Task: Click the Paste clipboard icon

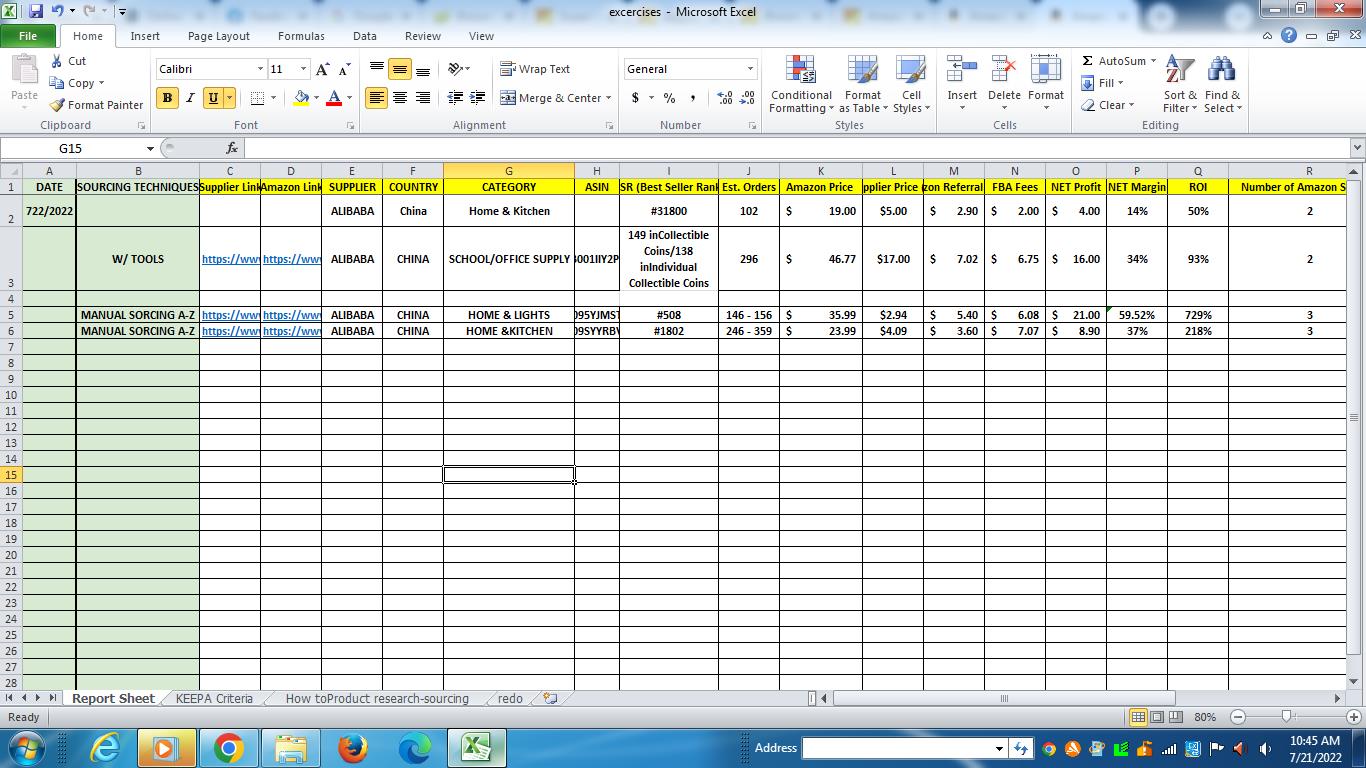Action: 24,71
